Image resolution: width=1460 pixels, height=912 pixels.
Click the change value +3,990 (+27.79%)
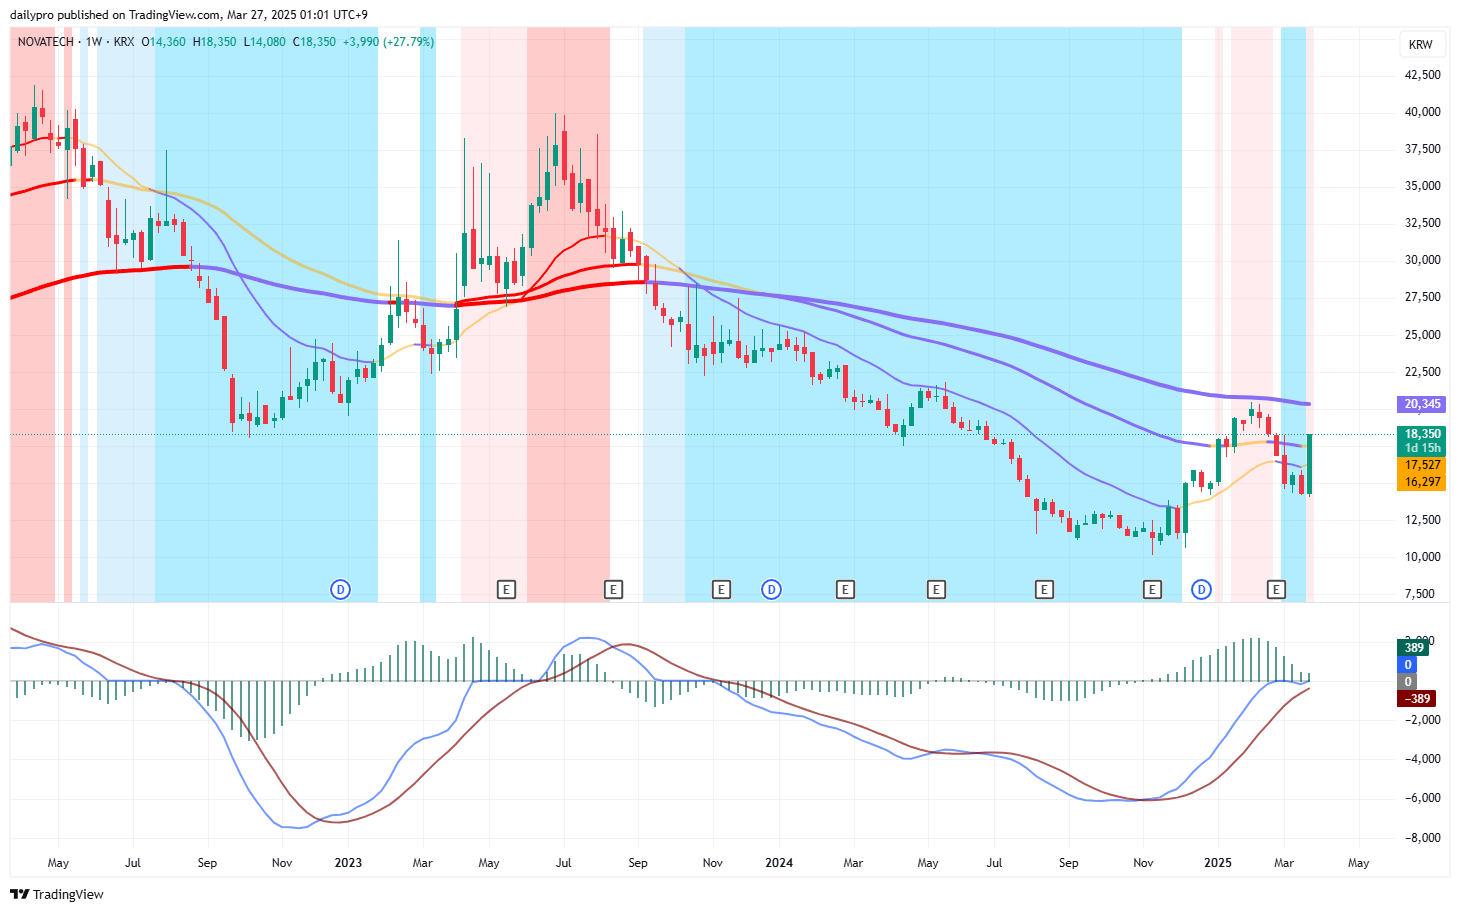(x=388, y=42)
